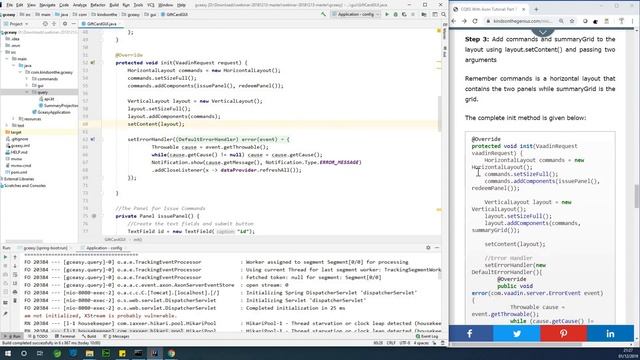Share the page on Twitter
This screenshot has height=360, width=640.
tap(517, 333)
